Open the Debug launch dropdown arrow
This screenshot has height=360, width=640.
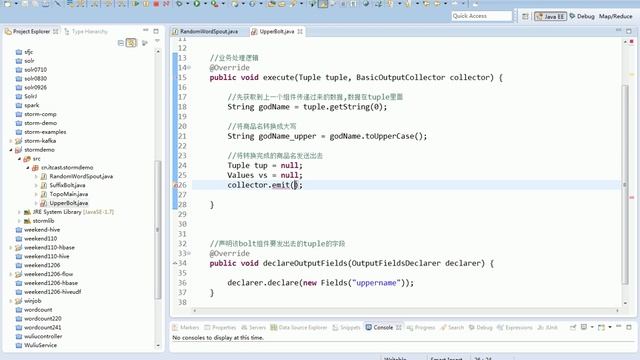click(188, 4)
